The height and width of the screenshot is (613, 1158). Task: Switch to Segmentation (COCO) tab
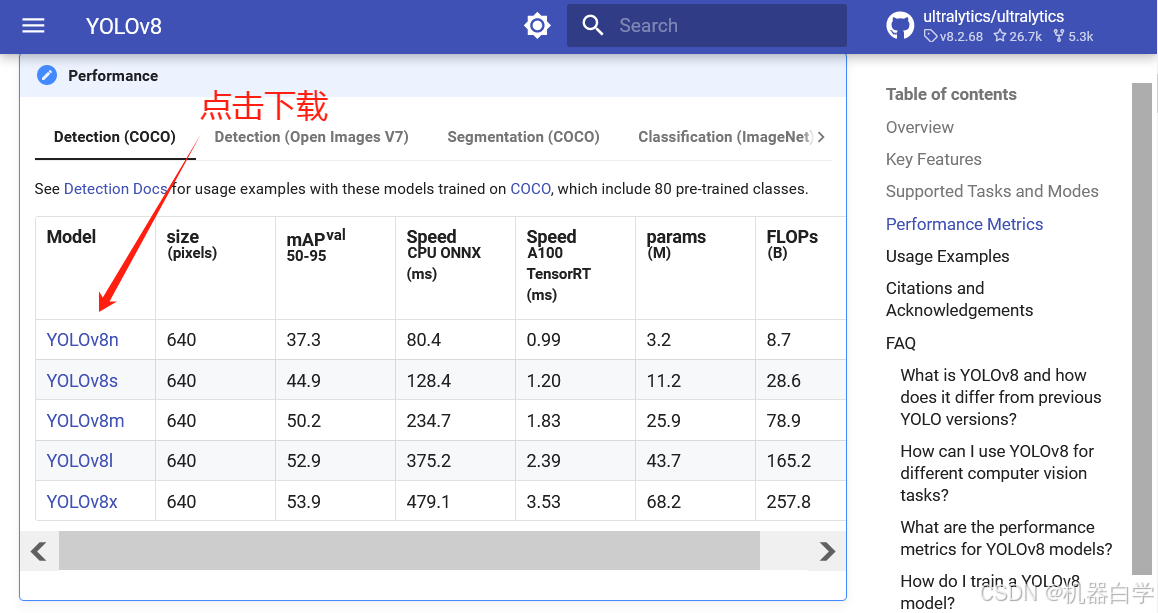point(523,137)
